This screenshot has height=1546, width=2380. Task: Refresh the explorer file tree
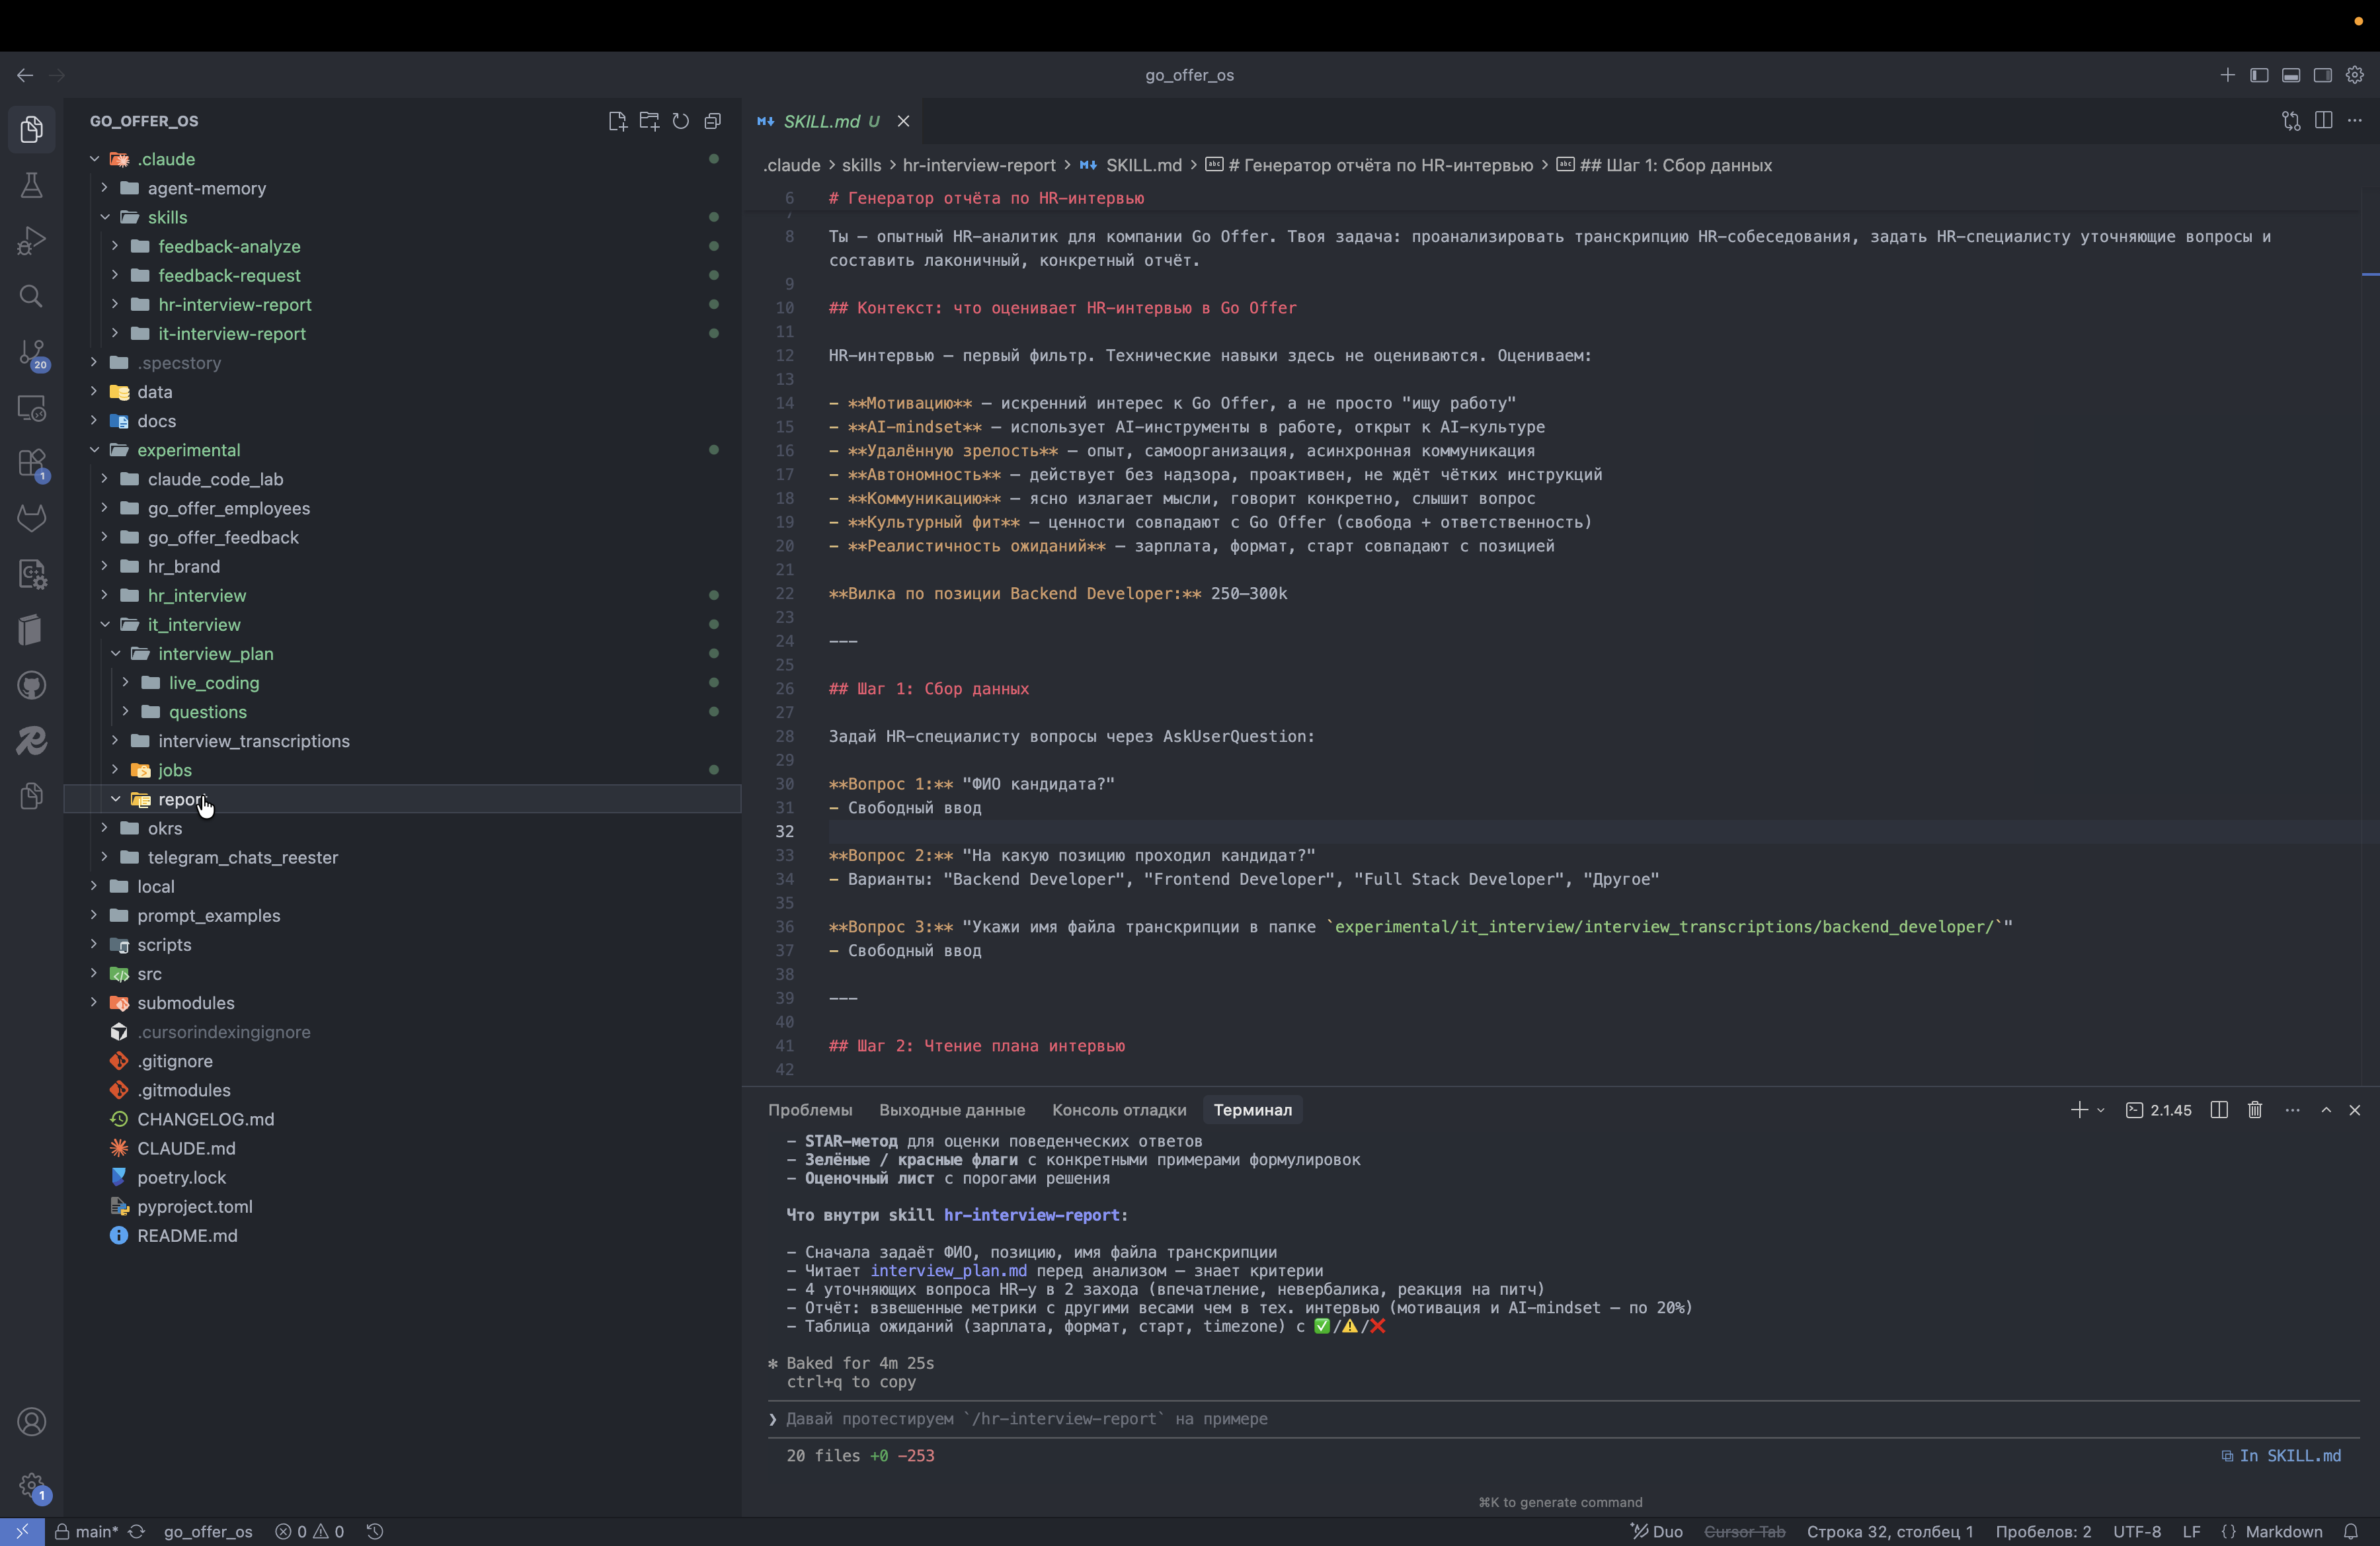pos(681,121)
